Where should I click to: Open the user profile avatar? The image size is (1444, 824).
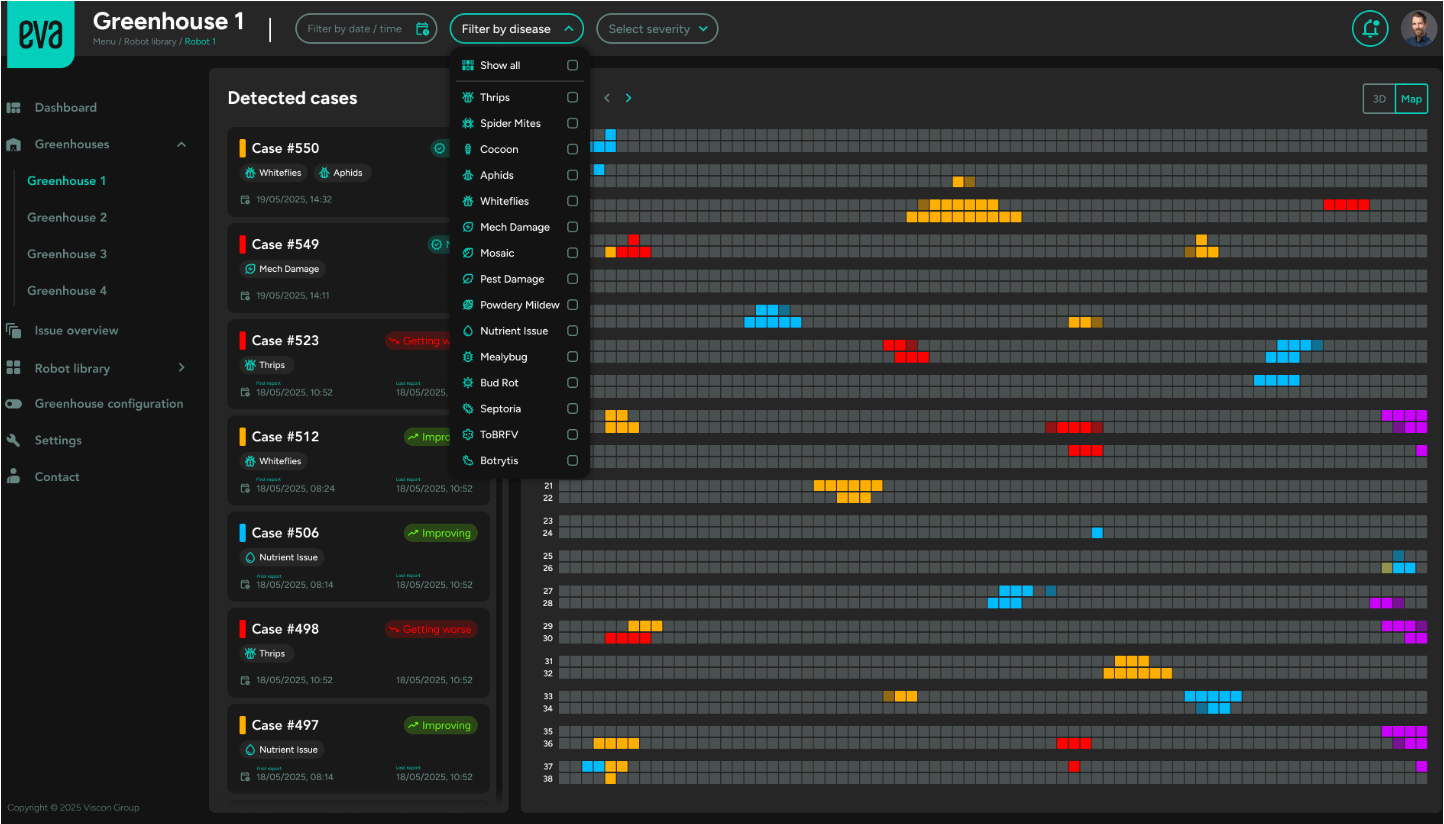pos(1418,29)
